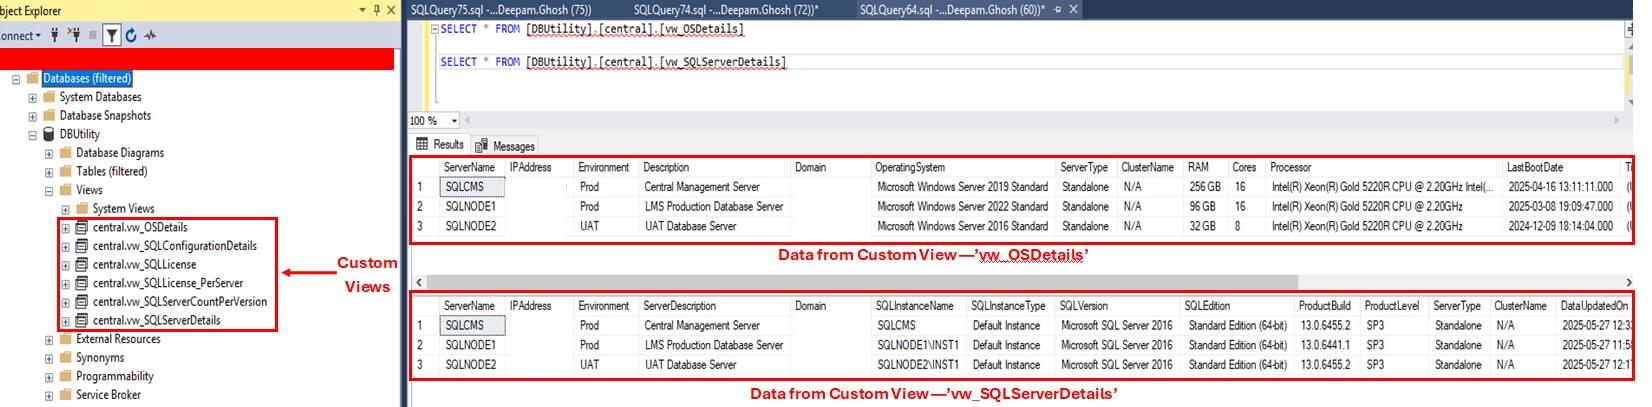Select the SQLNODE1\INST1 instance name cell
Screen dimensions: 1652x407
917,345
